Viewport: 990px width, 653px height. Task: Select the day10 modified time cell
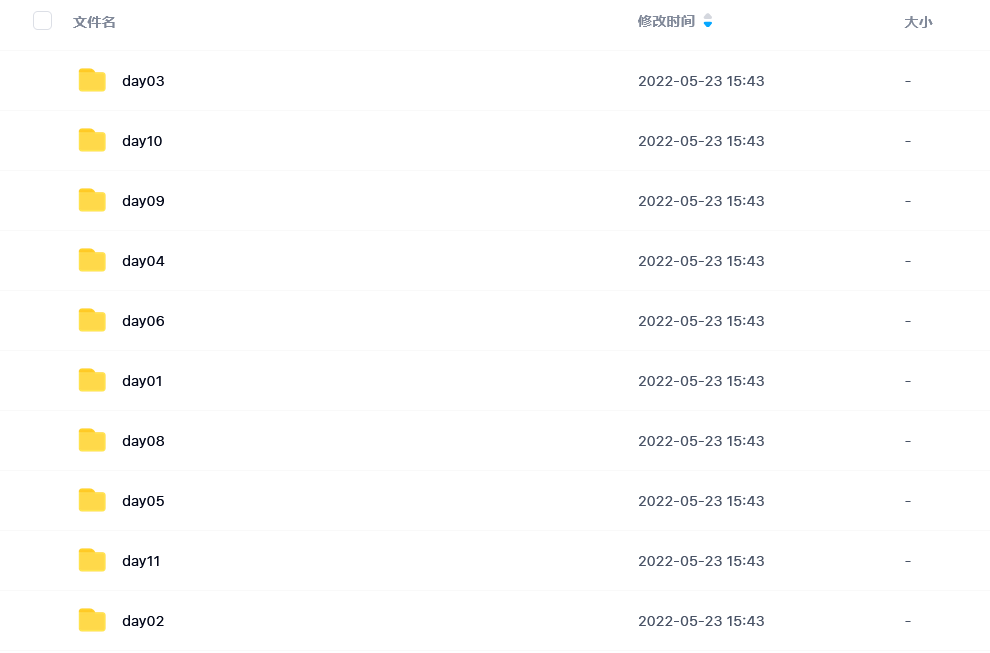(701, 141)
